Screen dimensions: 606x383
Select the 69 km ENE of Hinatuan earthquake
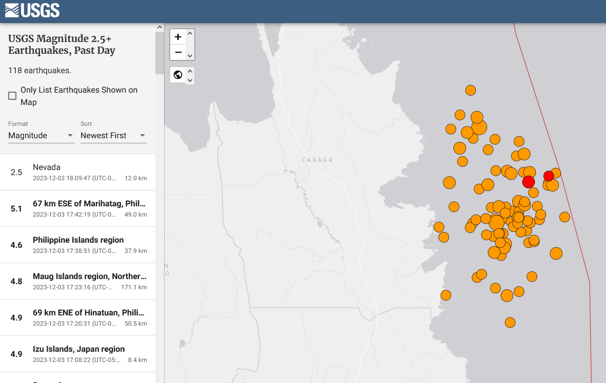pyautogui.click(x=78, y=317)
